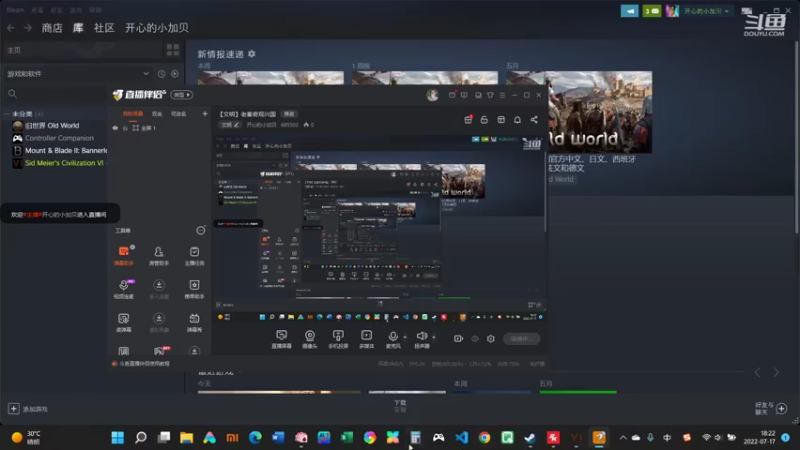This screenshot has width=800, height=450.
Task: Open 读弹幕 tool in the toolbox
Action: click(x=123, y=322)
